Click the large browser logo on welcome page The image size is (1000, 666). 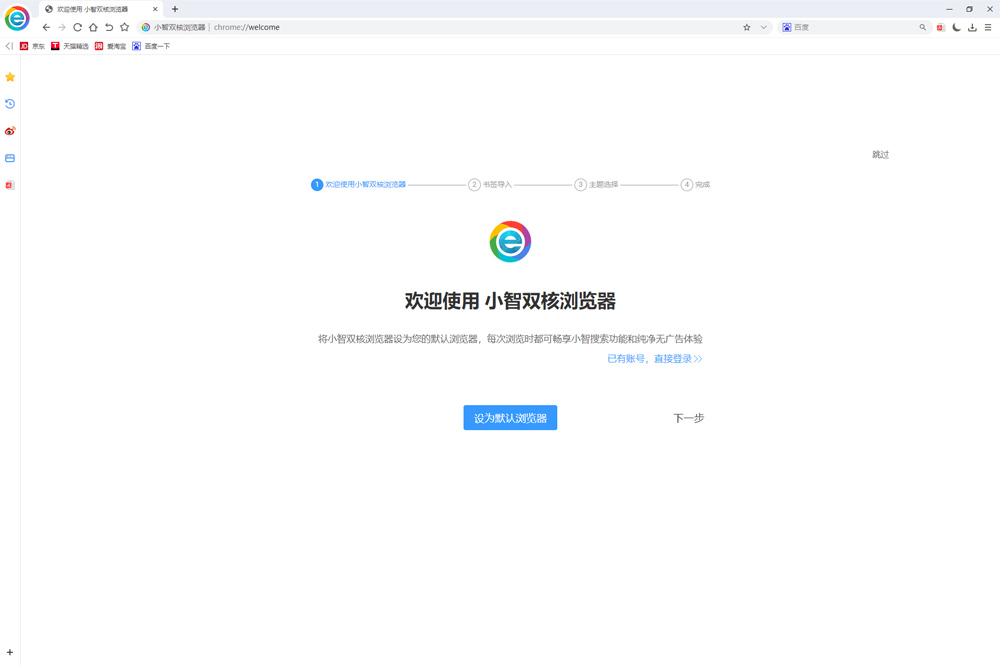(x=510, y=242)
